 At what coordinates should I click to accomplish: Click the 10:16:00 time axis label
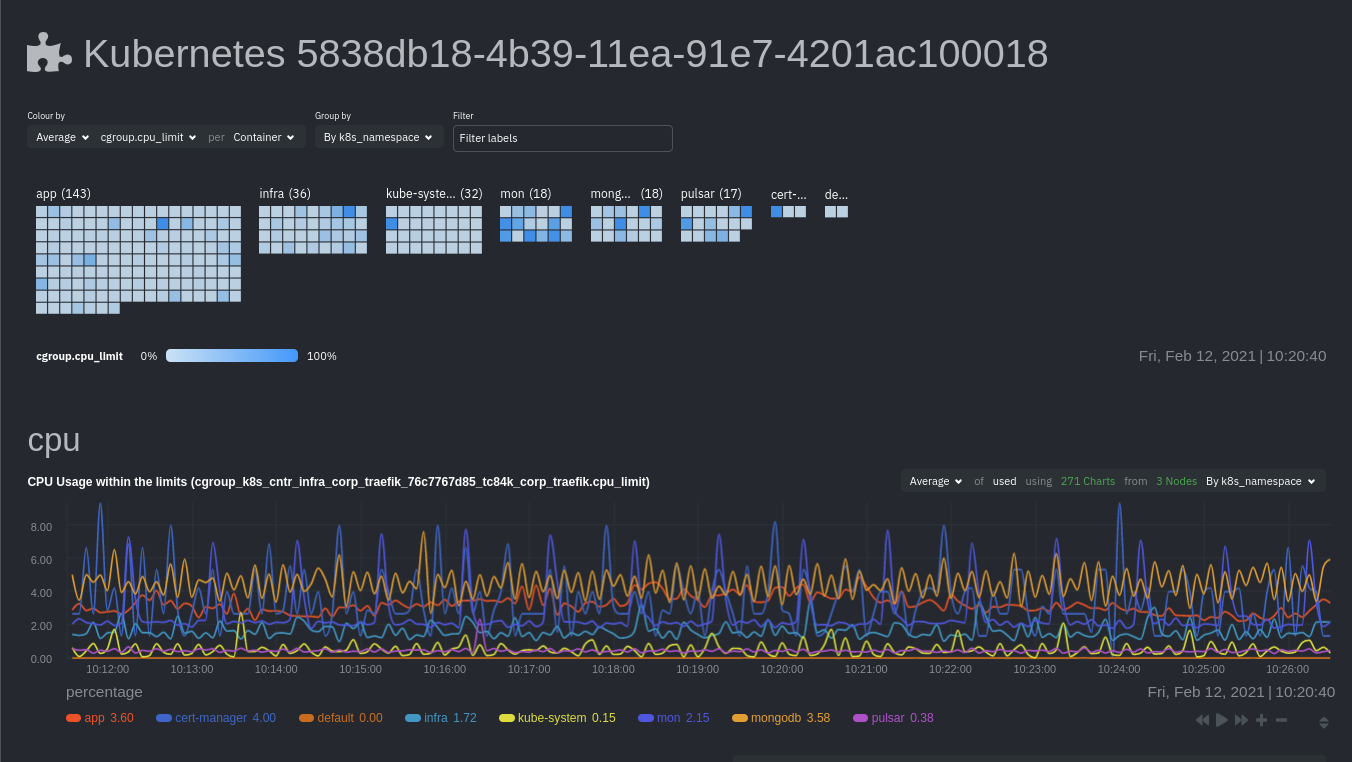click(445, 669)
